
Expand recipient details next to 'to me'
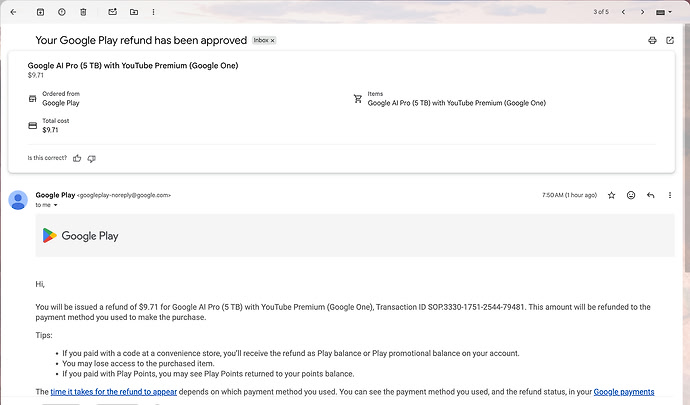click(55, 205)
